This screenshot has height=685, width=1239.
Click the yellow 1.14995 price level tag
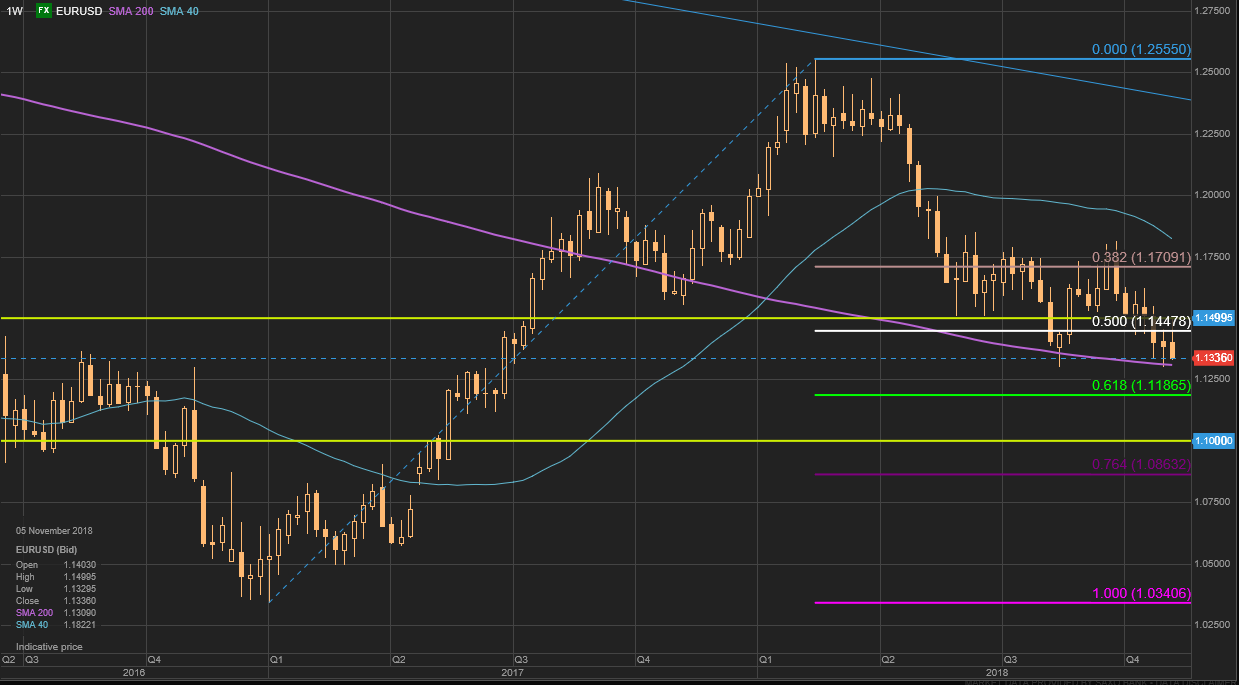click(1214, 317)
